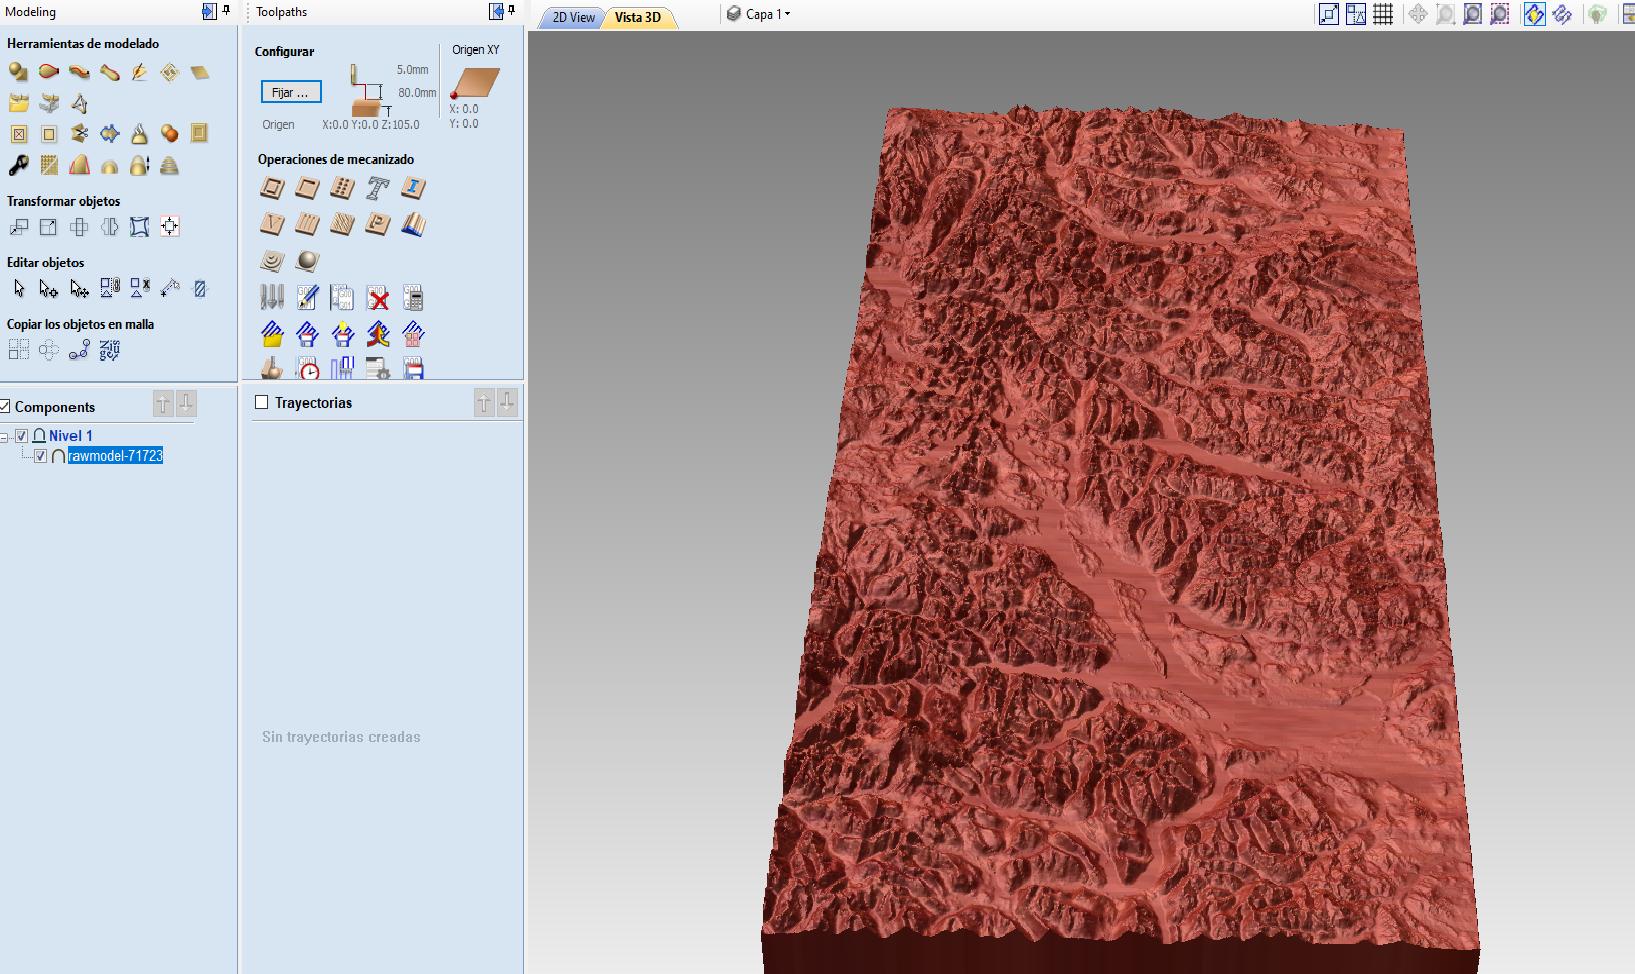Select the Vista 3D tab
Image resolution: width=1635 pixels, height=974 pixels.
pyautogui.click(x=638, y=17)
